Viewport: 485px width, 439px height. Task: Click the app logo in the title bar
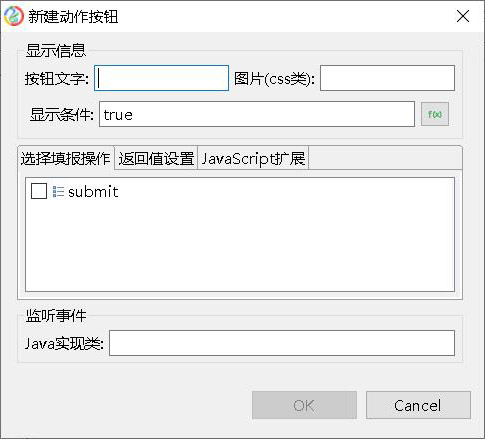coord(14,16)
